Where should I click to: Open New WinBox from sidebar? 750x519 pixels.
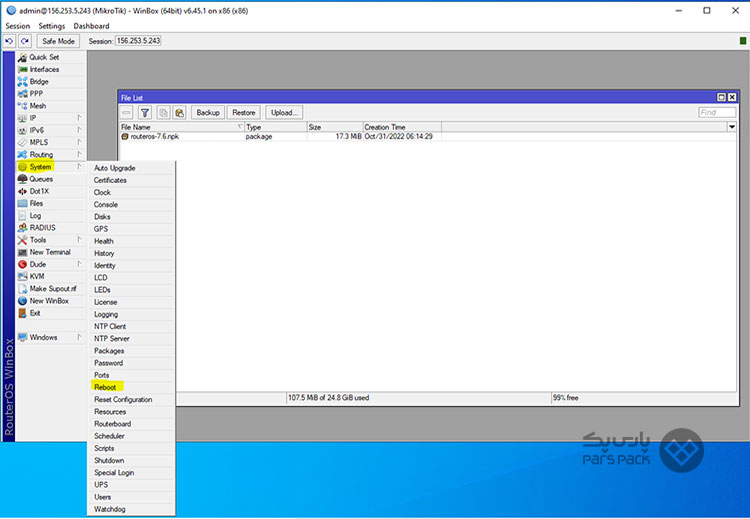pos(51,301)
